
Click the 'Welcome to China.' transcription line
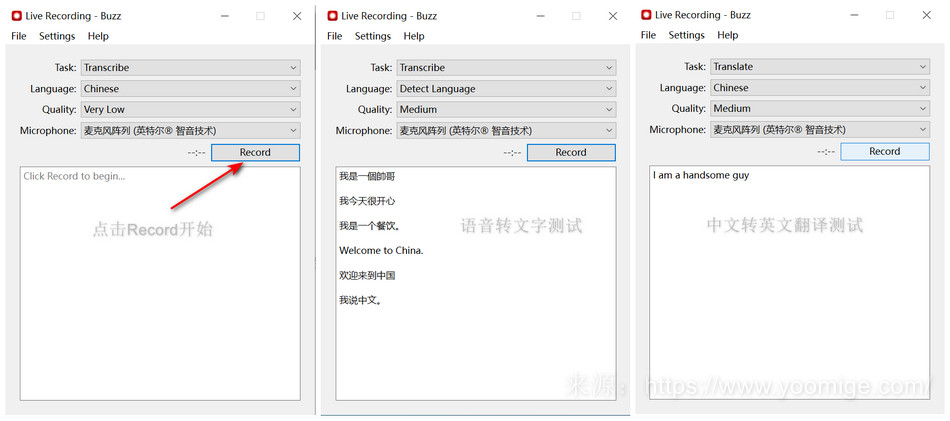(x=381, y=251)
